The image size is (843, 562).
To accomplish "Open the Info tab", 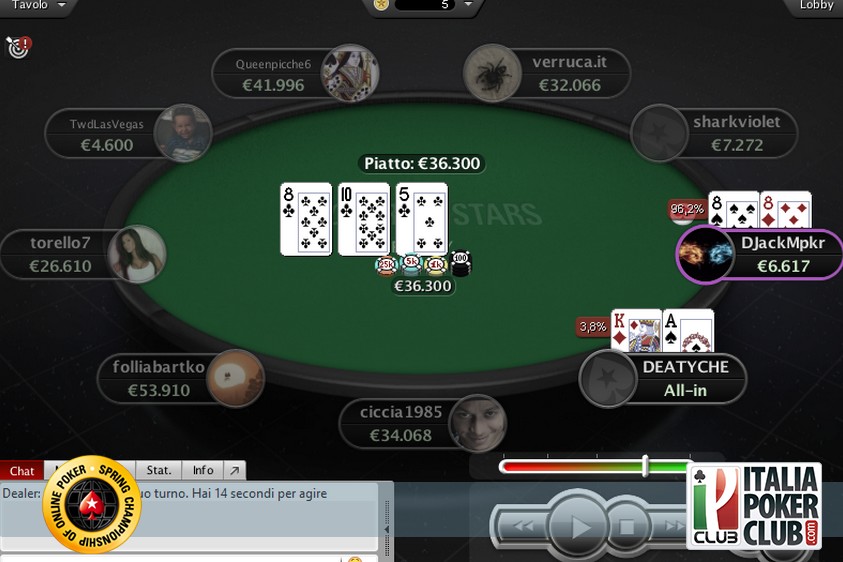I will [x=203, y=470].
